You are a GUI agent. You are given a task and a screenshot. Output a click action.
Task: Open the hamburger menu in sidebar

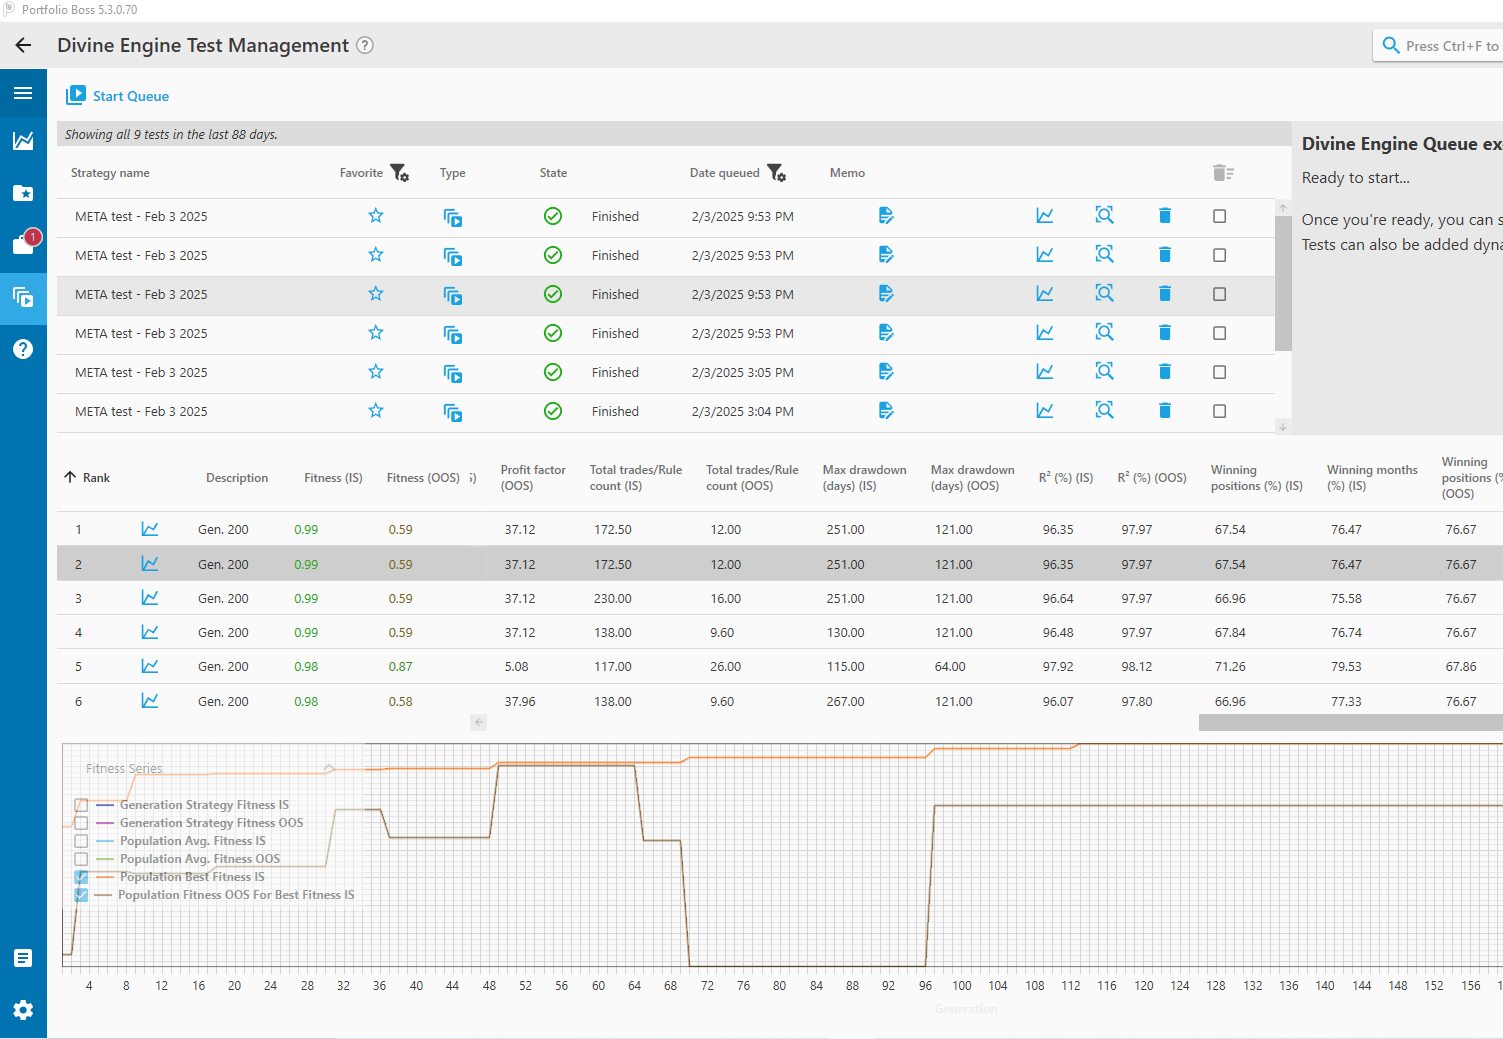tap(23, 93)
